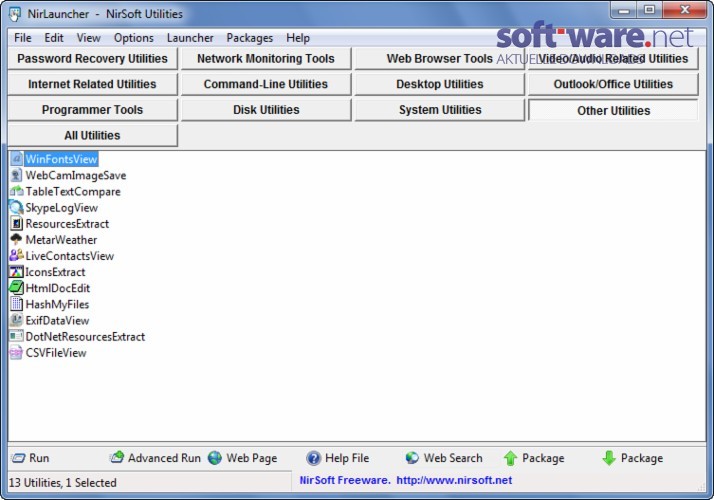Select LiveContactsView text in the list

[69, 256]
